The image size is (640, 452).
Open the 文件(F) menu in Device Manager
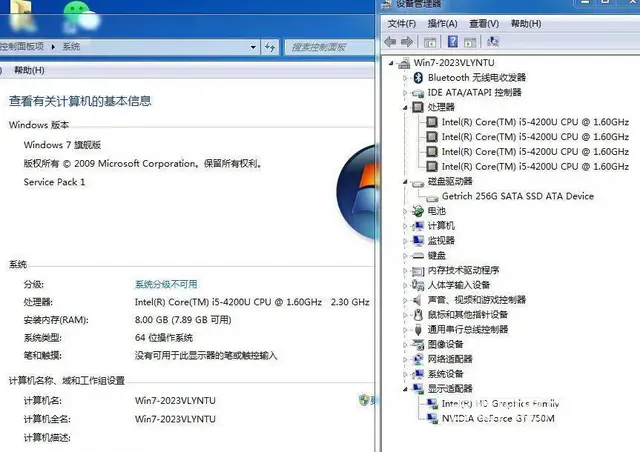pyautogui.click(x=402, y=24)
